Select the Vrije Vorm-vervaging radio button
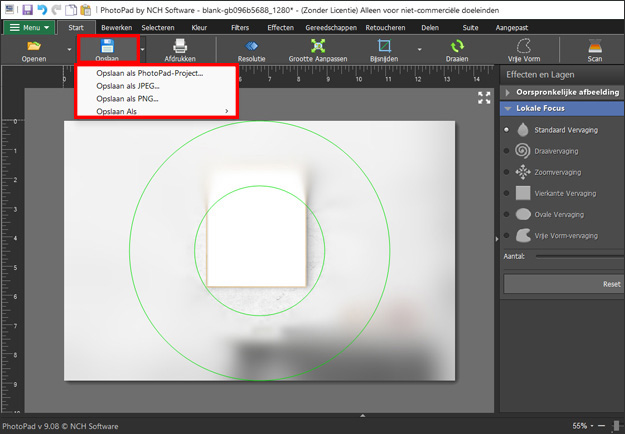Viewport: 625px width, 434px height. pos(507,235)
